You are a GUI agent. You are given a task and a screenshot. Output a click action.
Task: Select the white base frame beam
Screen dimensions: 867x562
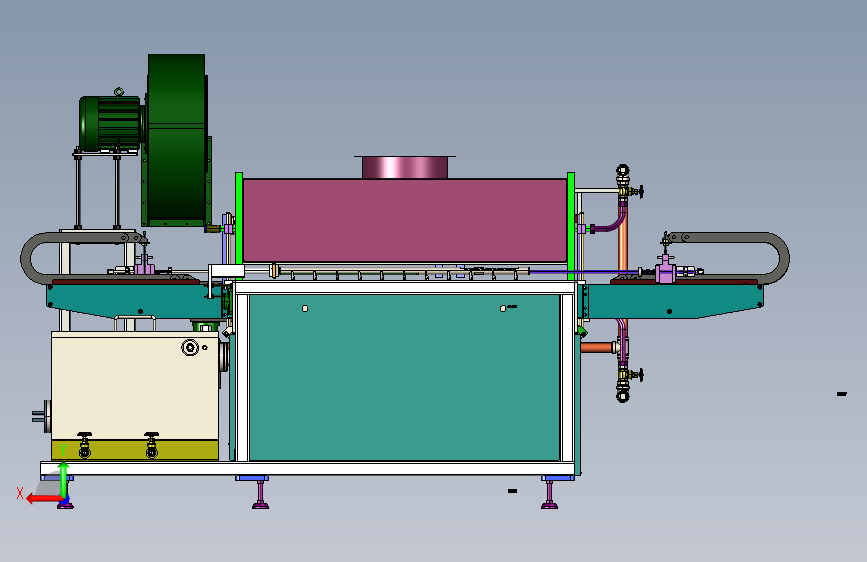point(307,469)
